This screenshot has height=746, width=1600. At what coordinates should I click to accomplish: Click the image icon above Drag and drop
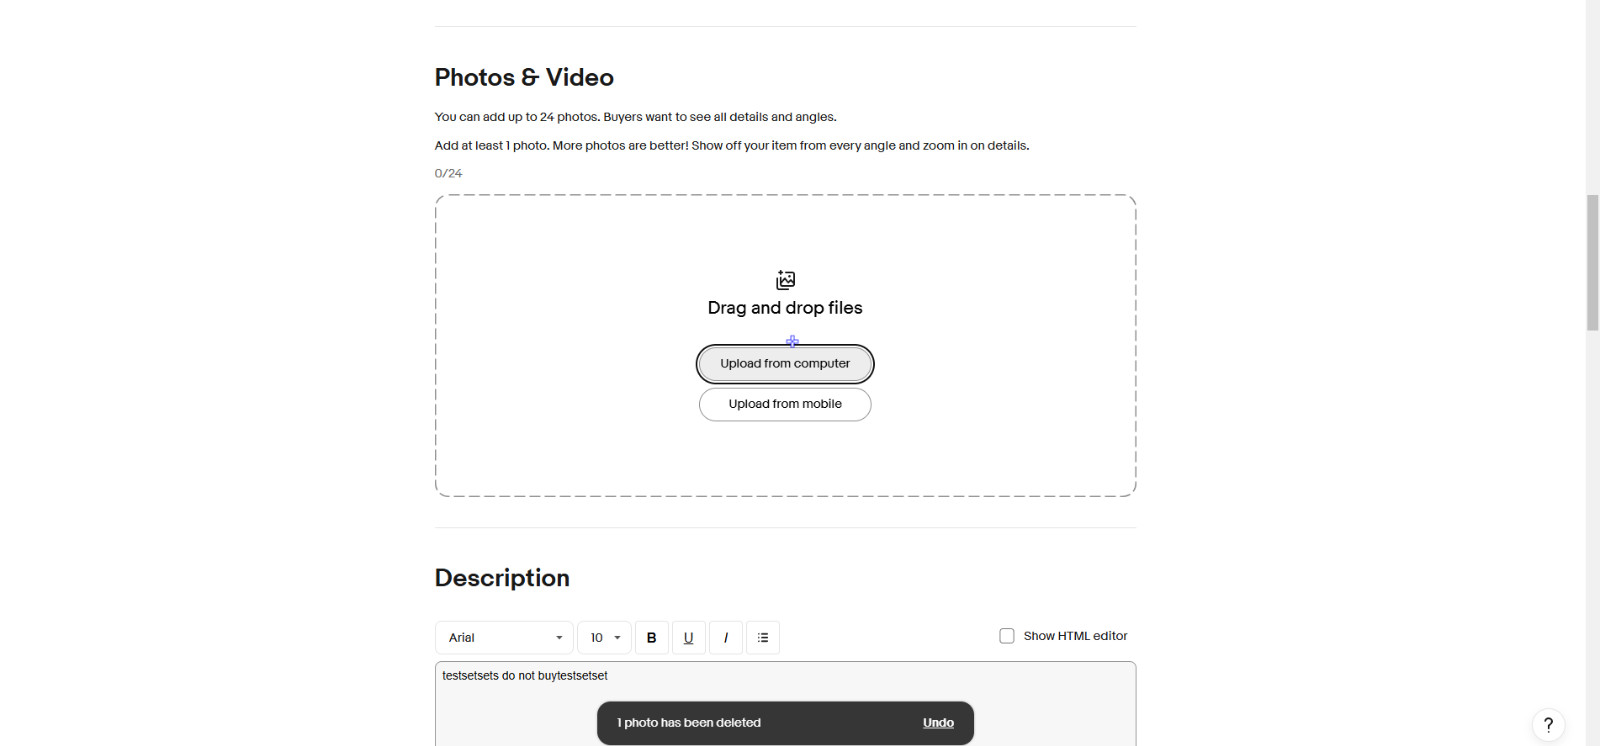(x=785, y=280)
